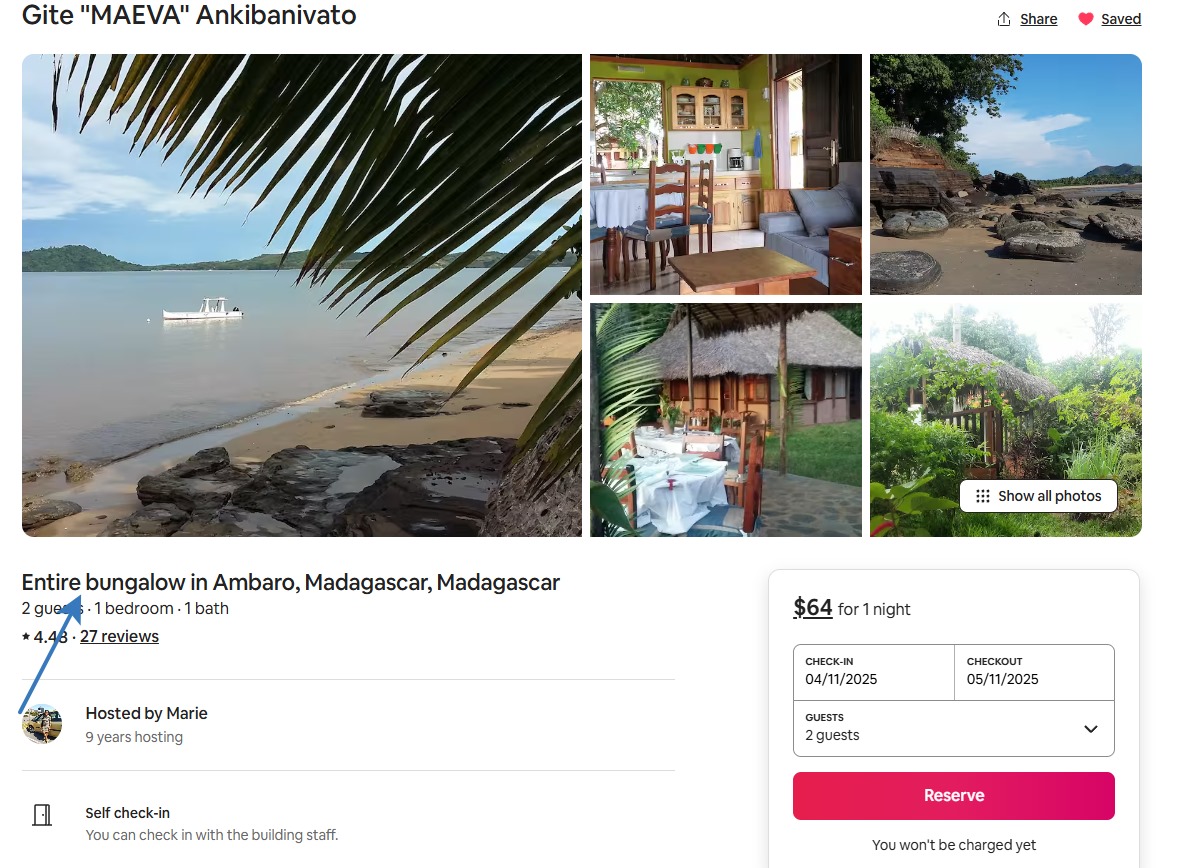Open the 27 reviews link
Image resolution: width=1177 pixels, height=868 pixels.
pos(119,637)
